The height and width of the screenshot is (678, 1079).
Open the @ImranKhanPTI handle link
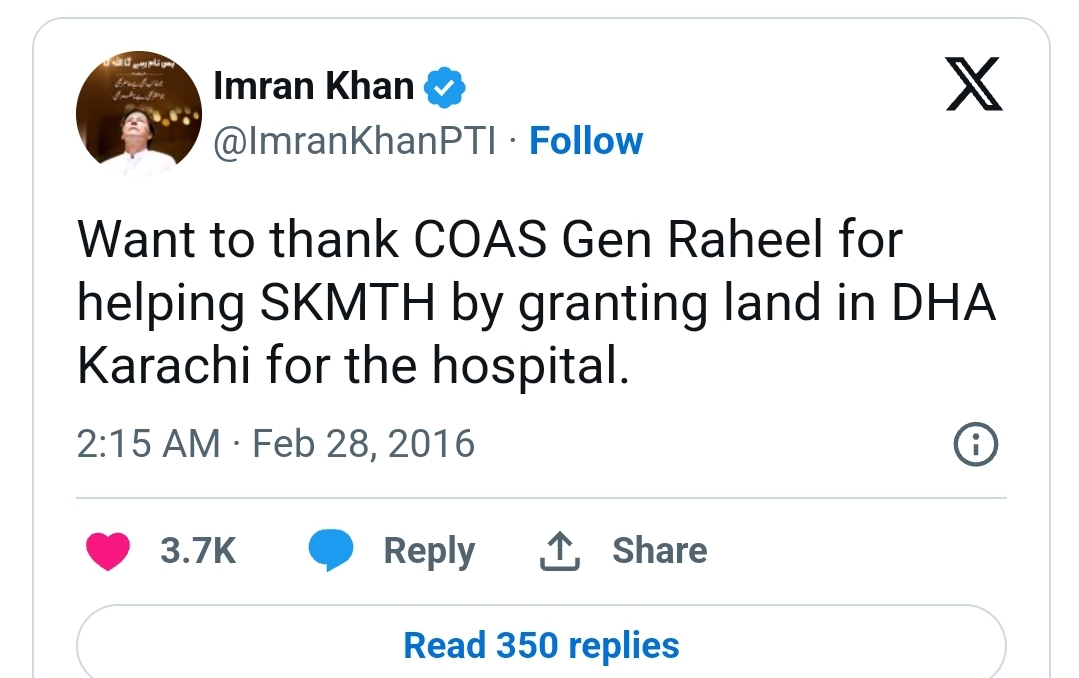point(354,142)
